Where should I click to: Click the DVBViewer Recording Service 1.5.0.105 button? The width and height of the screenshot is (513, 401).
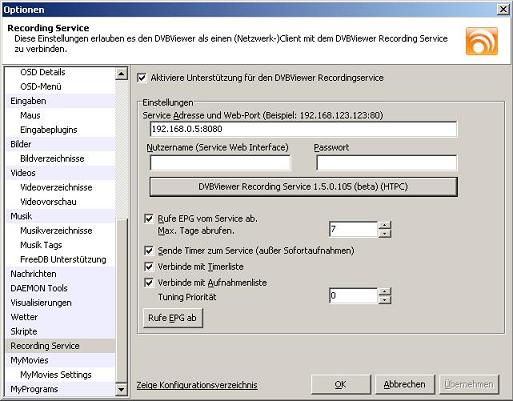pos(303,187)
